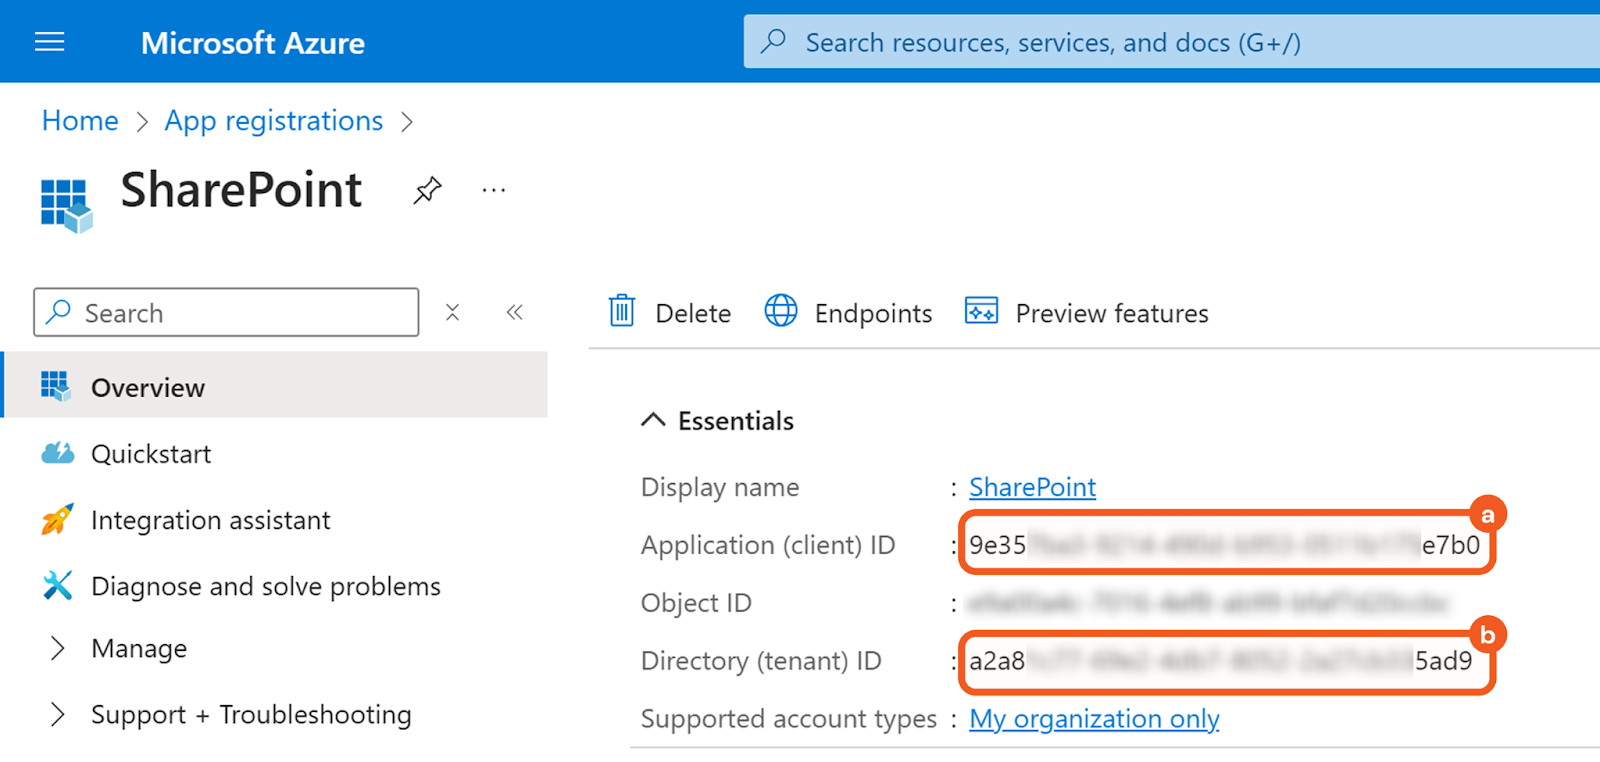Open Integration assistant page
1600x762 pixels.
(x=210, y=520)
